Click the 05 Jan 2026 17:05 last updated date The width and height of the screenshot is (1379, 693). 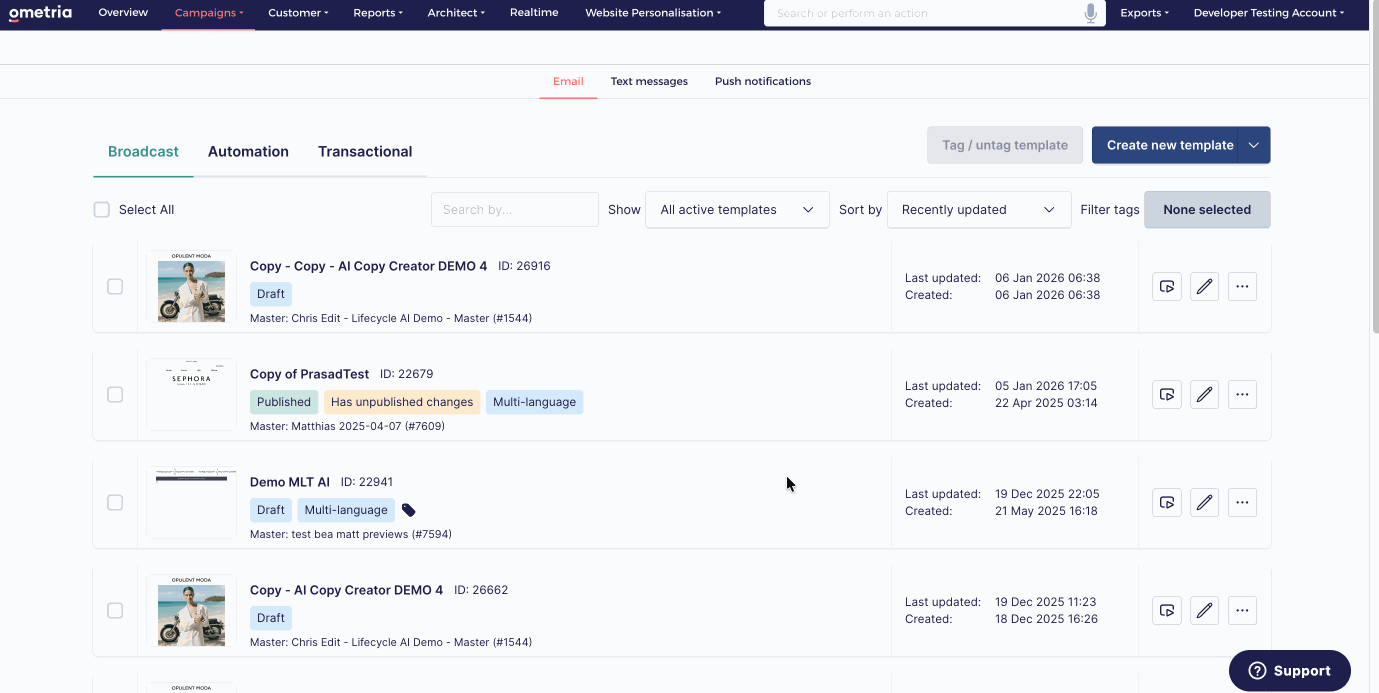(1046, 386)
